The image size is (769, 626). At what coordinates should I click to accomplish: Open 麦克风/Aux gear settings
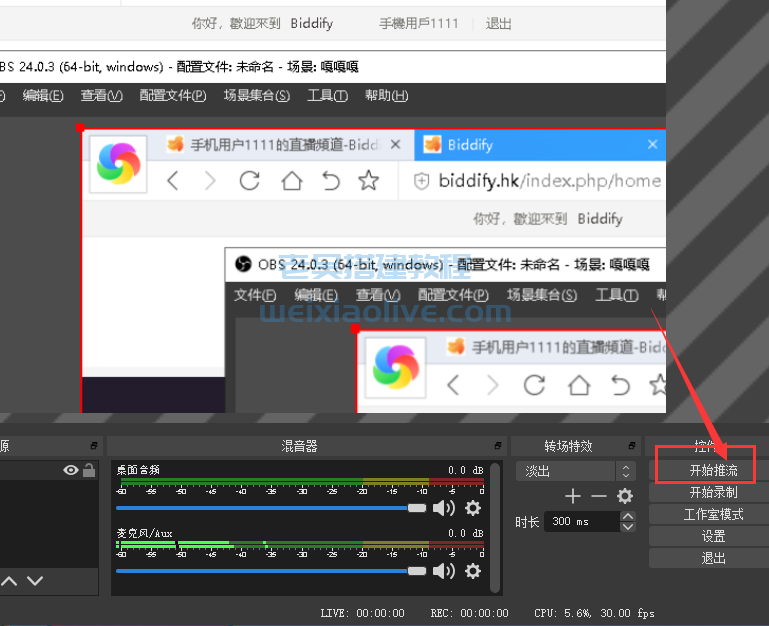point(473,571)
